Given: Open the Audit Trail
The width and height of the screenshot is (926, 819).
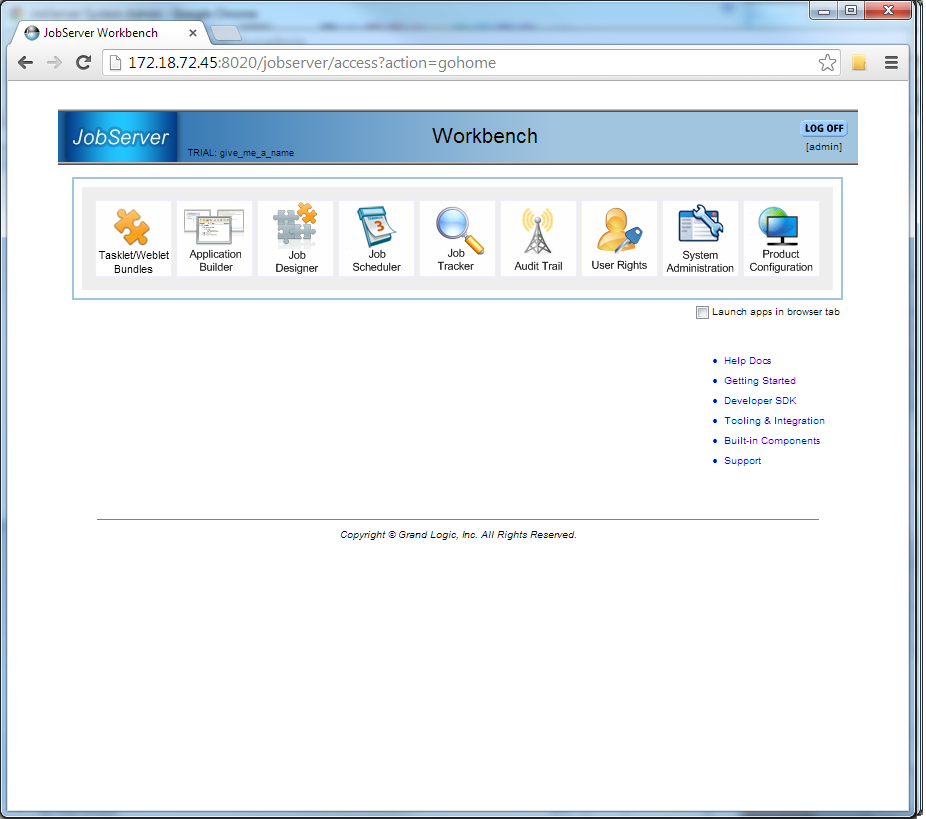Looking at the screenshot, I should pyautogui.click(x=538, y=238).
